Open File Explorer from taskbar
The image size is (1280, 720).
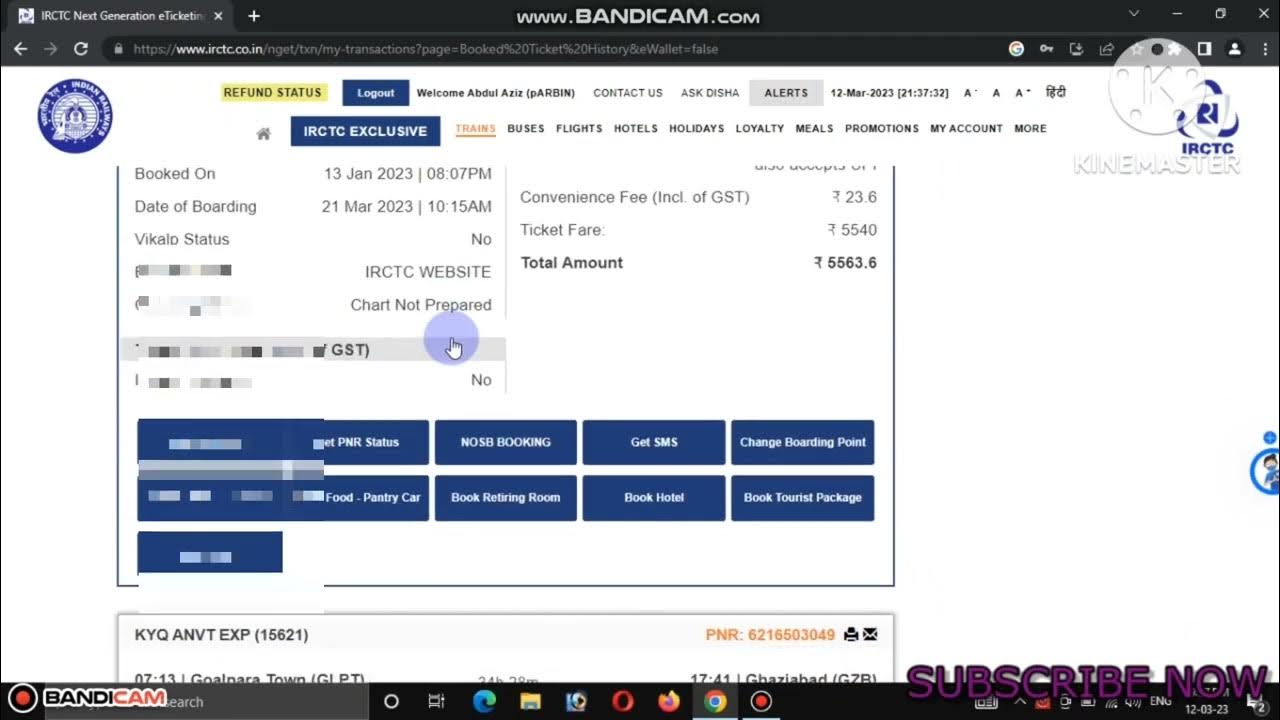pyautogui.click(x=530, y=701)
